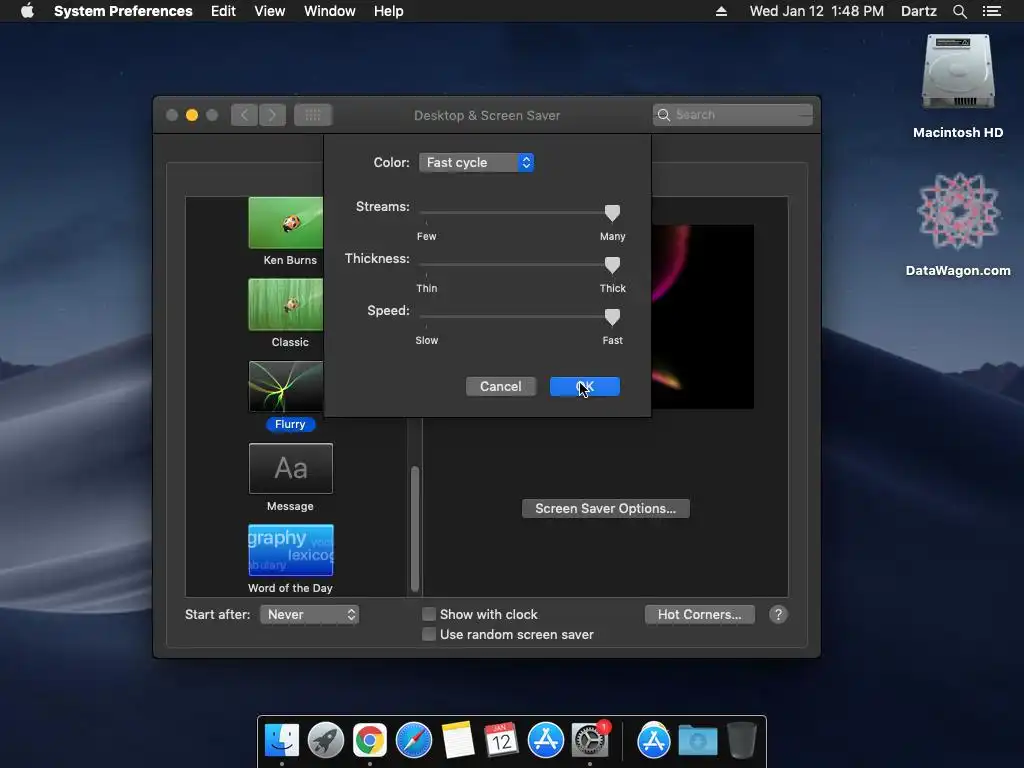The height and width of the screenshot is (768, 1024).
Task: Enable Use random screen saver
Action: point(429,634)
